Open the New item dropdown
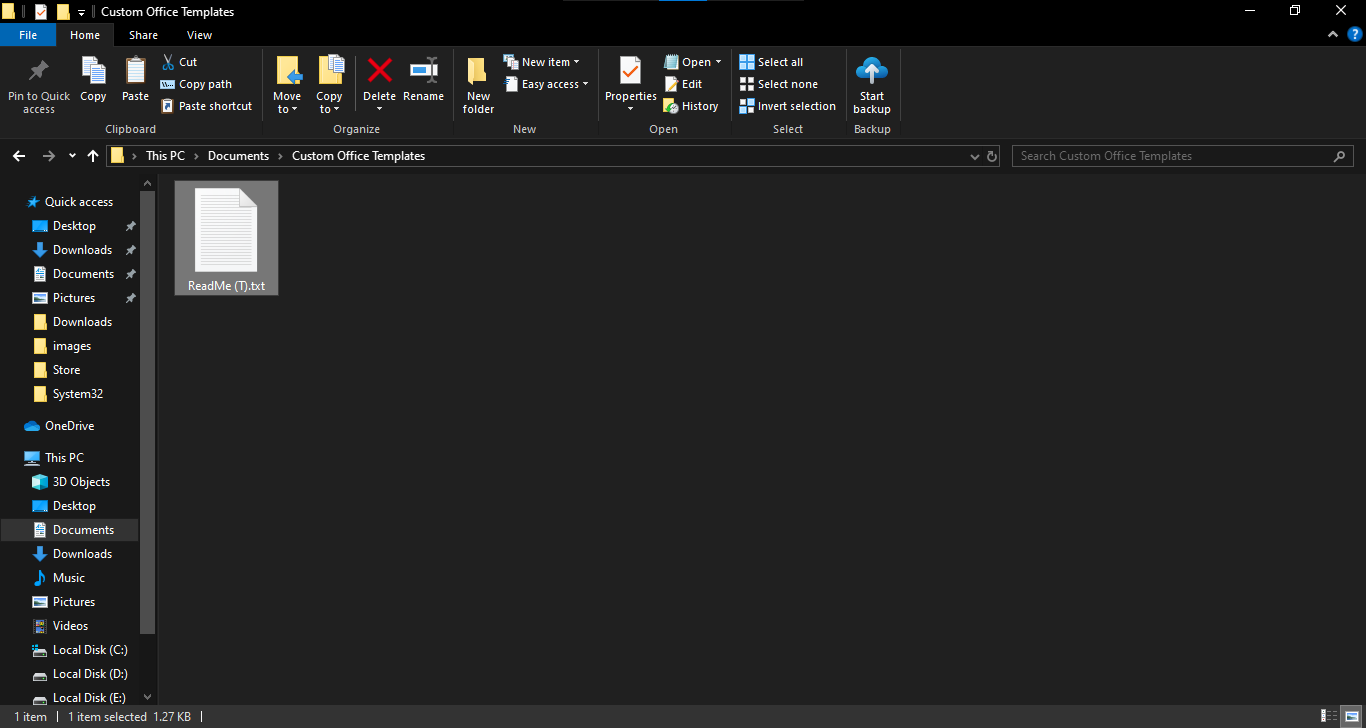The width and height of the screenshot is (1366, 728). point(541,62)
